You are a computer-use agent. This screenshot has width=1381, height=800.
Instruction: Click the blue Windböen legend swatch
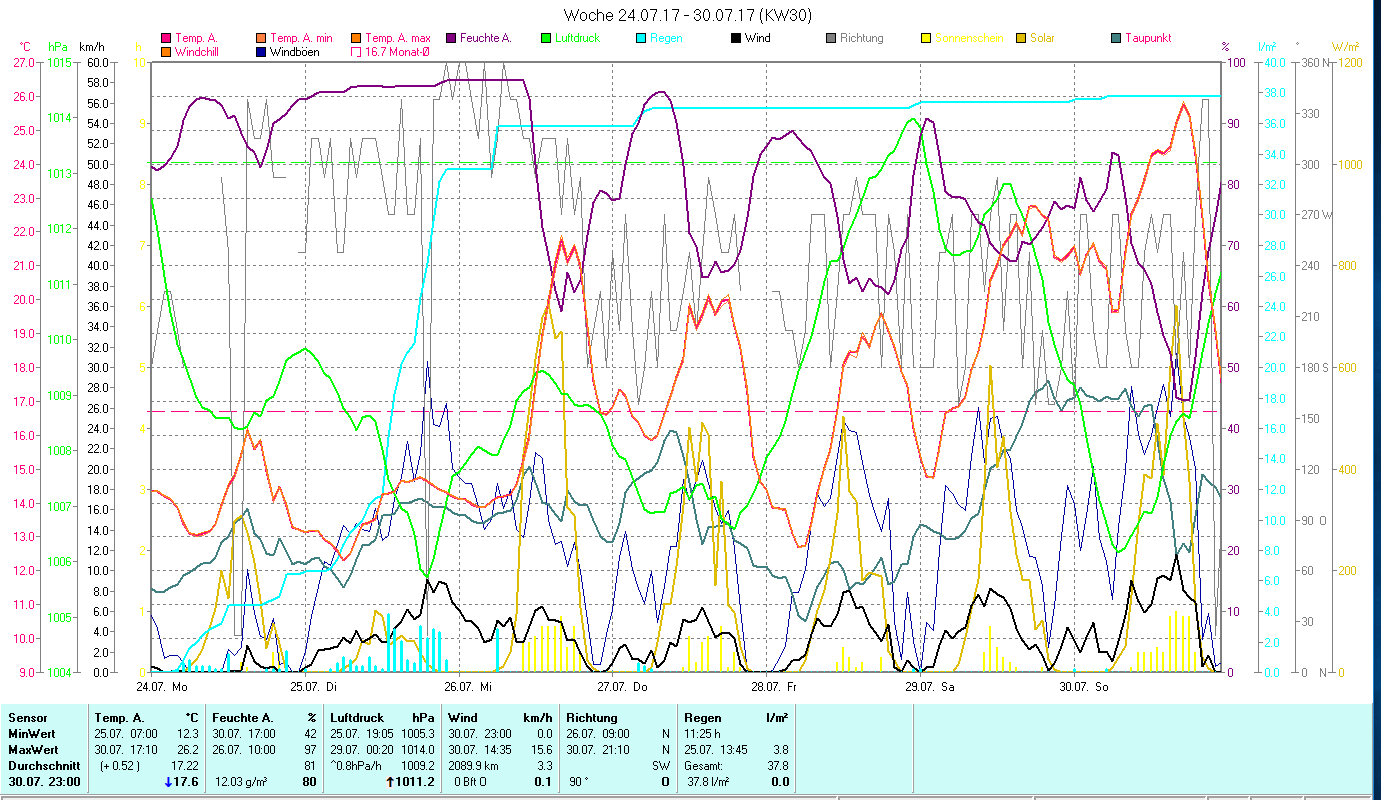click(260, 51)
